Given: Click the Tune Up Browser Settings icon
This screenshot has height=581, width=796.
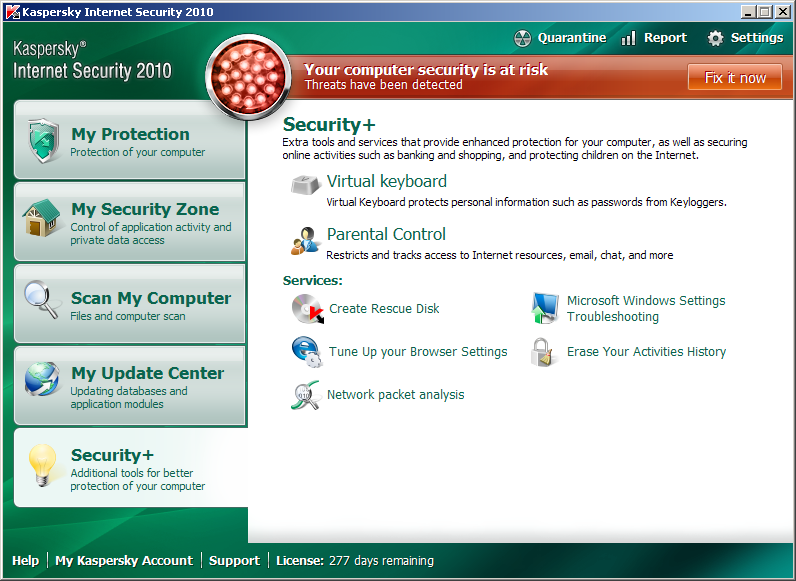Looking at the screenshot, I should coord(307,352).
